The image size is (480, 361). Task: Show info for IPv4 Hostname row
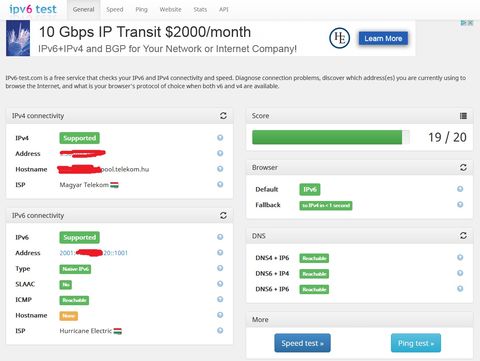point(220,169)
